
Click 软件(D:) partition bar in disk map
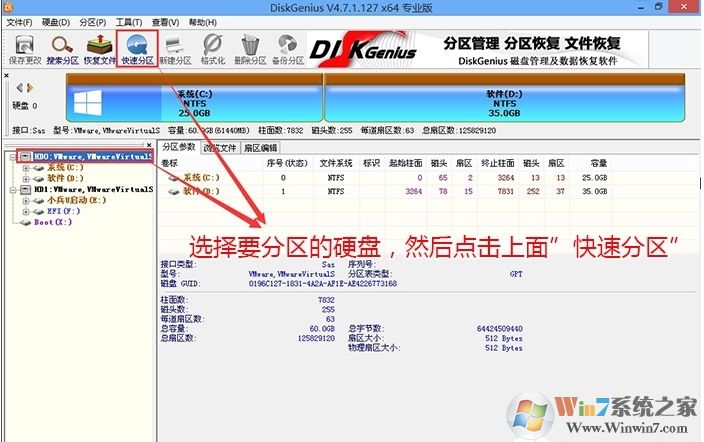[504, 98]
